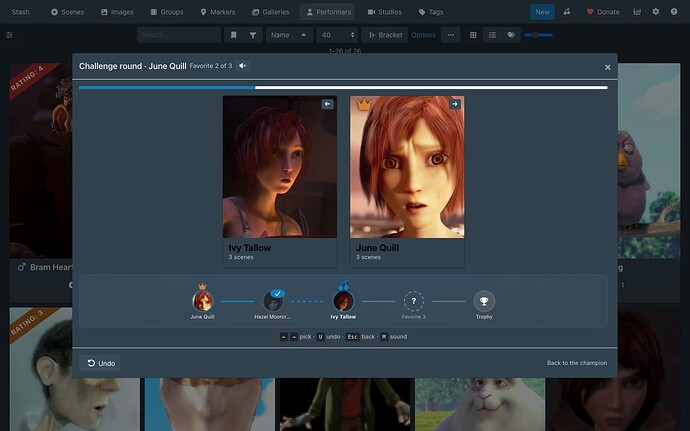Open the purple bird performer thumbnail
This screenshot has width=690, height=431.
tap(649, 161)
